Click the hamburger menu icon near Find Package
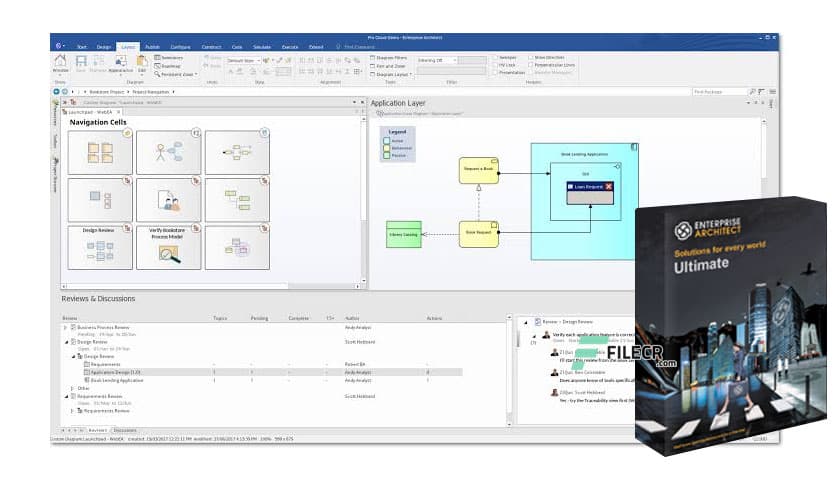 [773, 92]
